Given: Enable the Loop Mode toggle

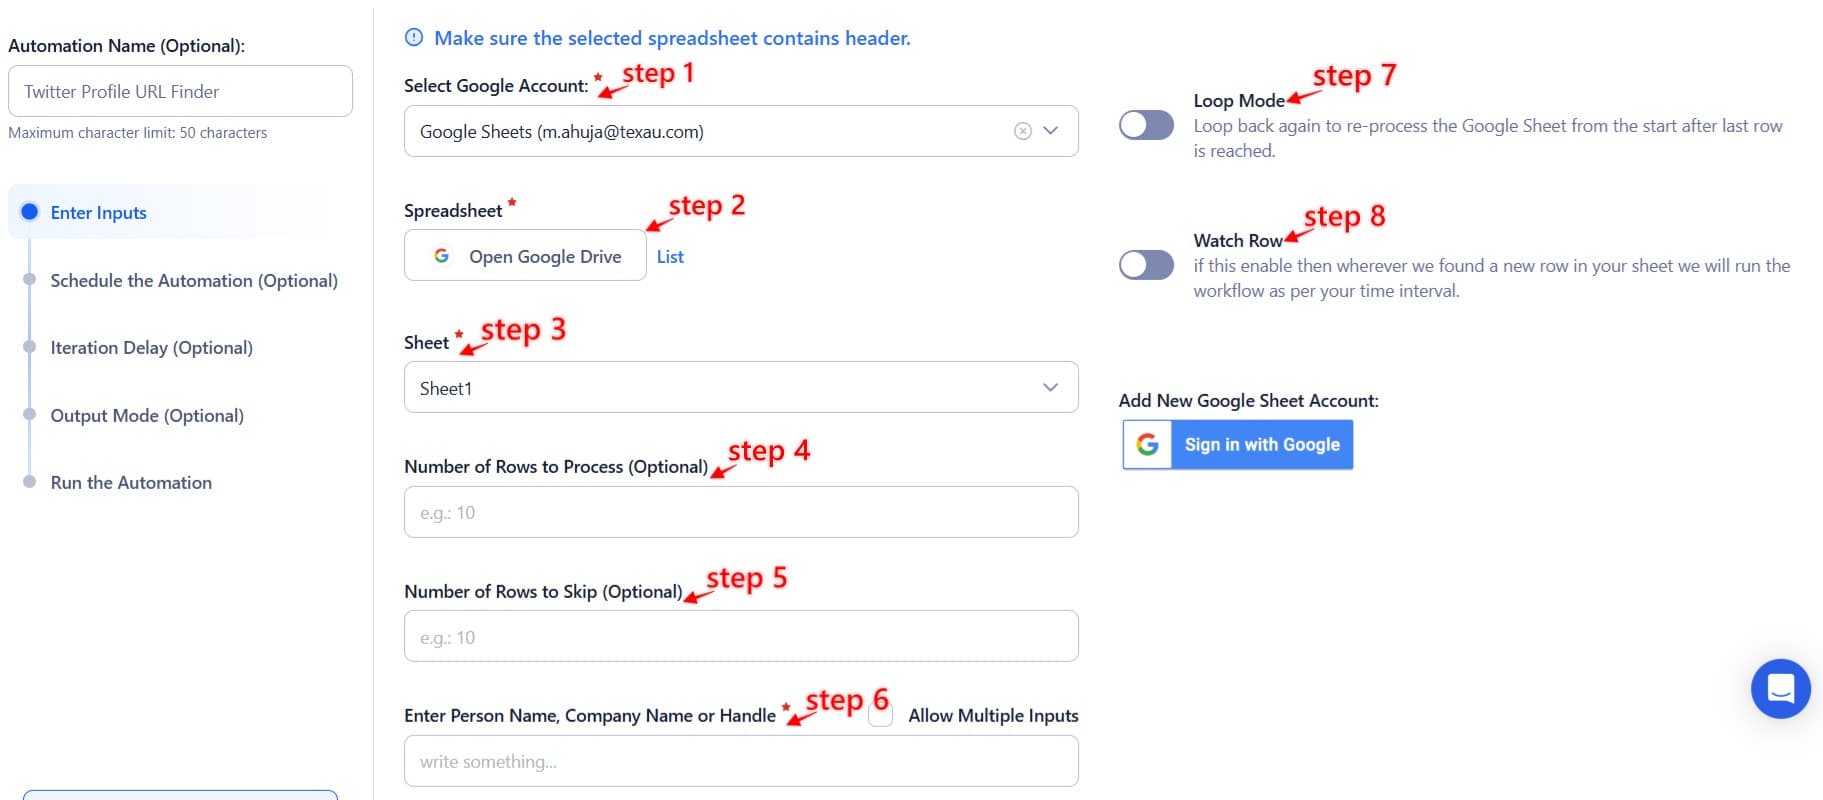Looking at the screenshot, I should coord(1146,125).
